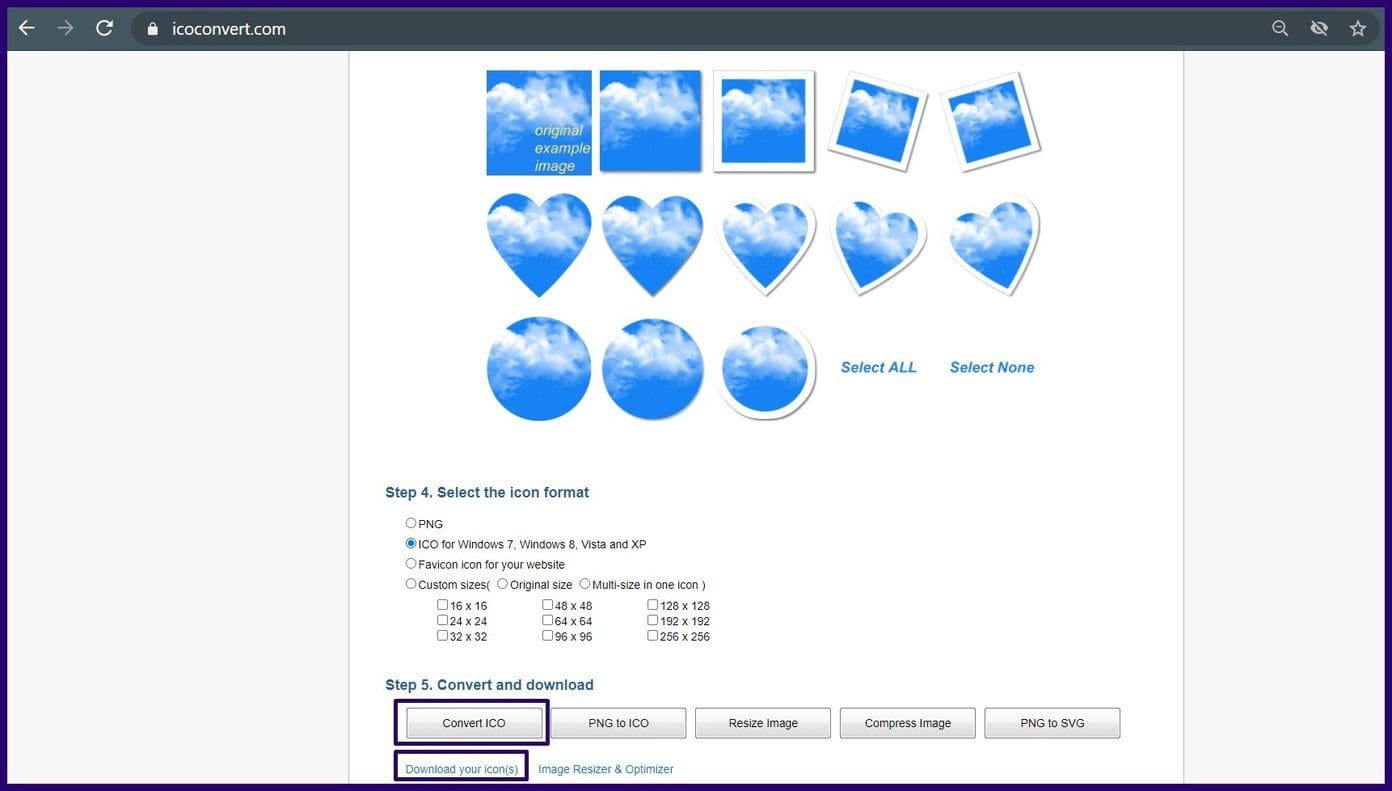Viewport: 1392px width, 791px height.
Task: Reload the icoconvert.com page
Action: (104, 28)
